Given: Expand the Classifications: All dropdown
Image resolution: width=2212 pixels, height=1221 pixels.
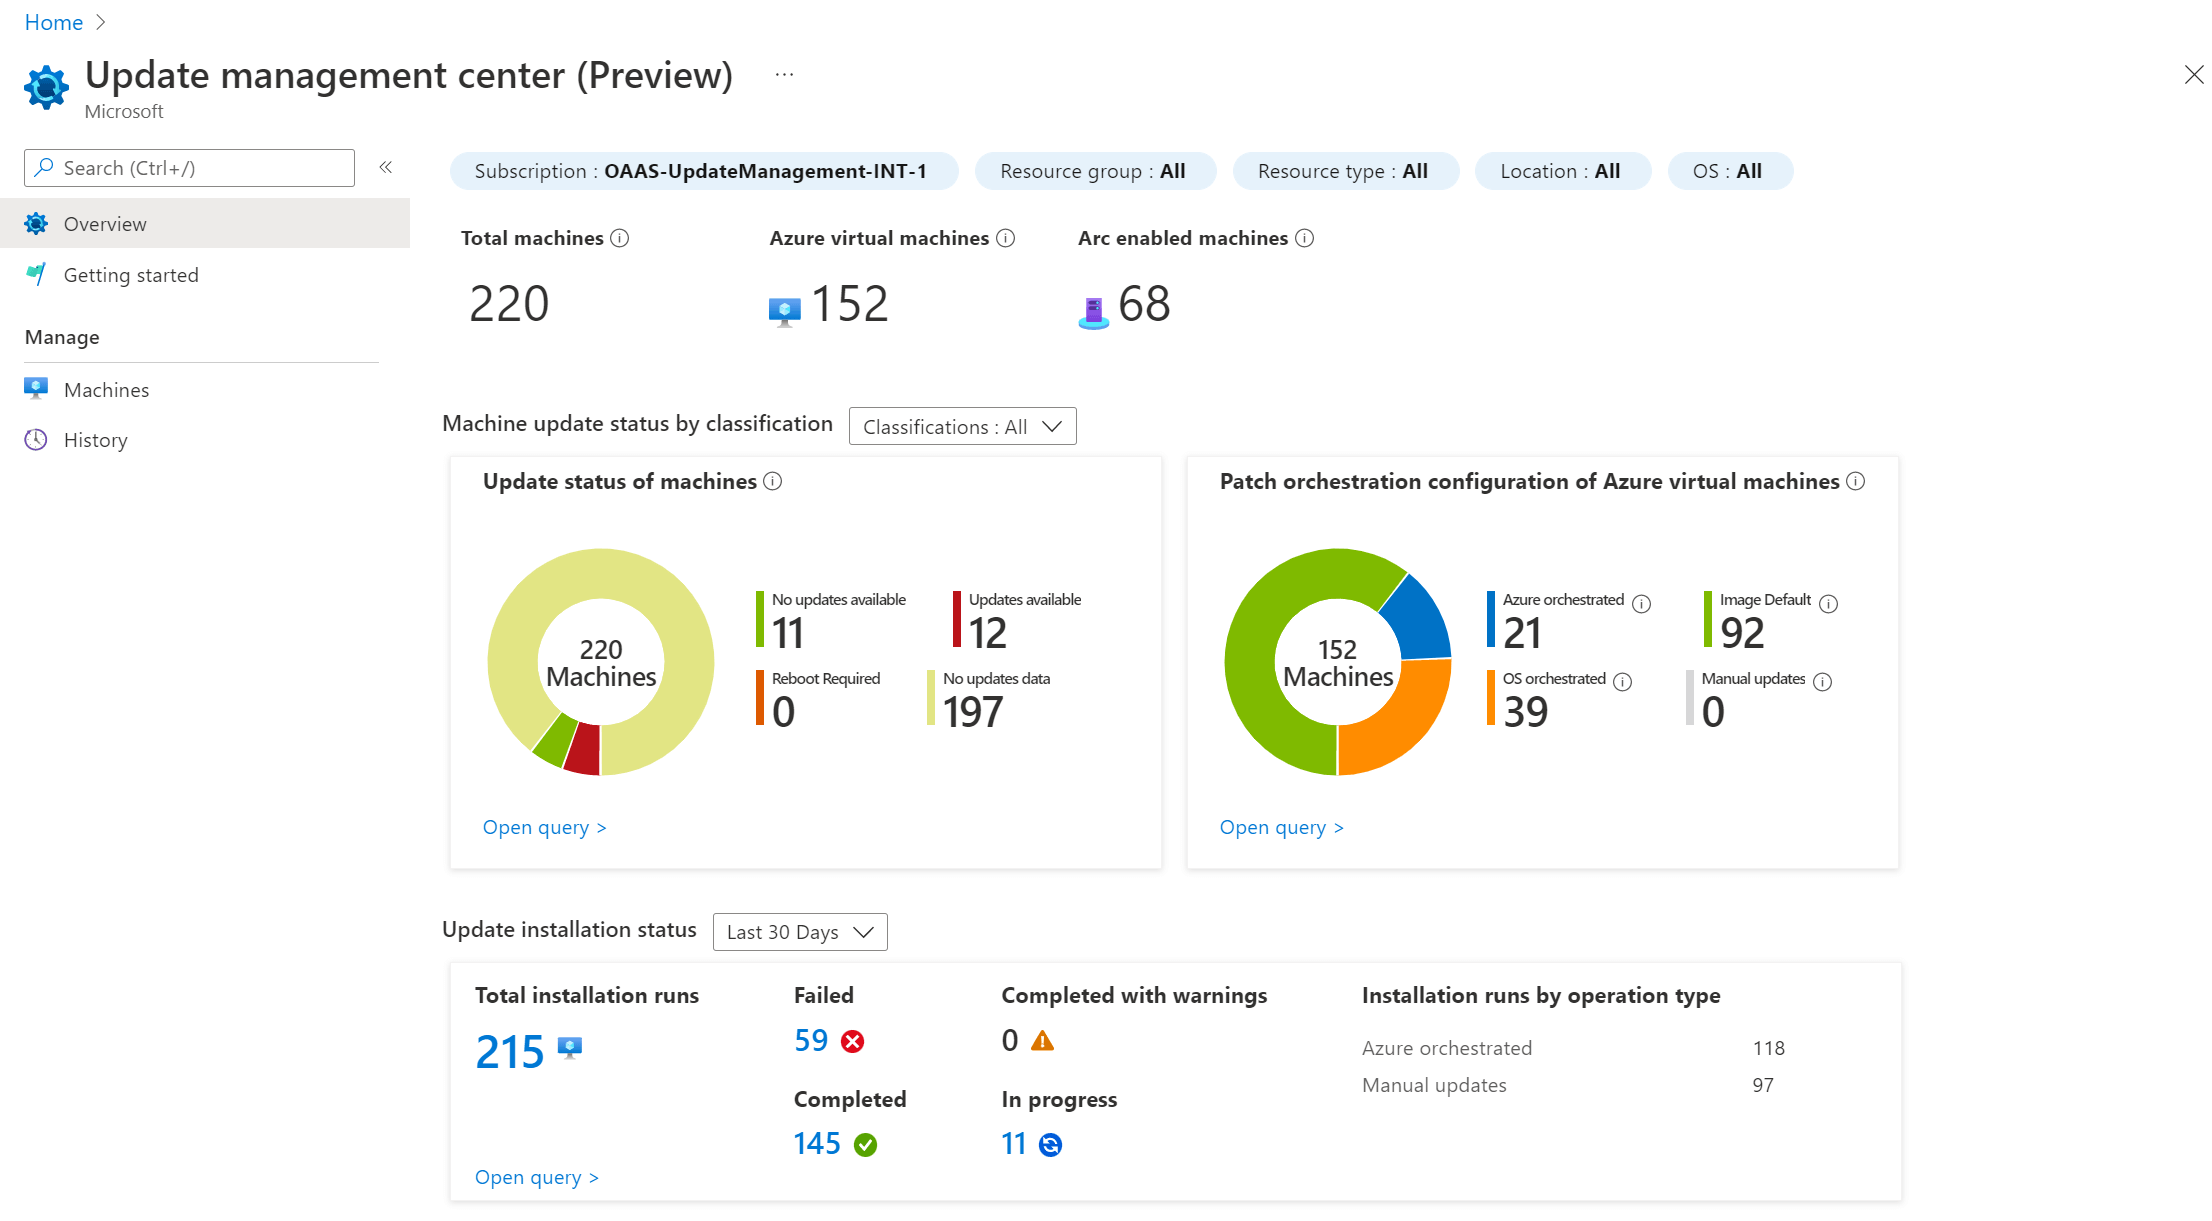Looking at the screenshot, I should tap(962, 427).
